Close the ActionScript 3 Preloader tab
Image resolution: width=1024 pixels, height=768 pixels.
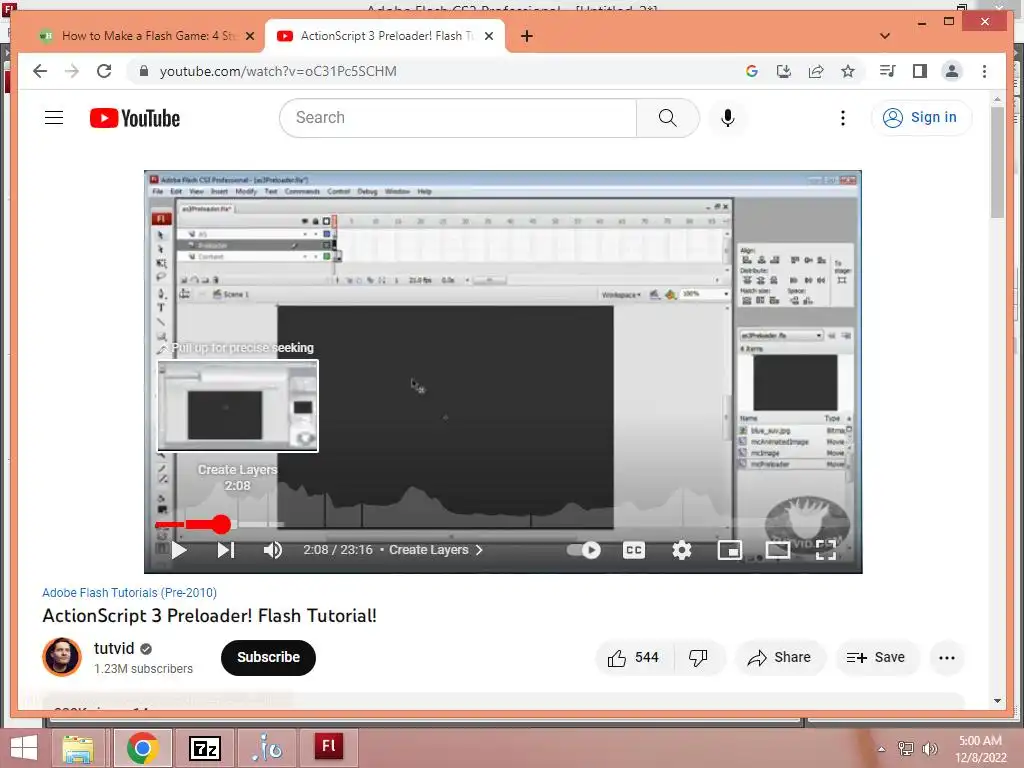(x=489, y=36)
